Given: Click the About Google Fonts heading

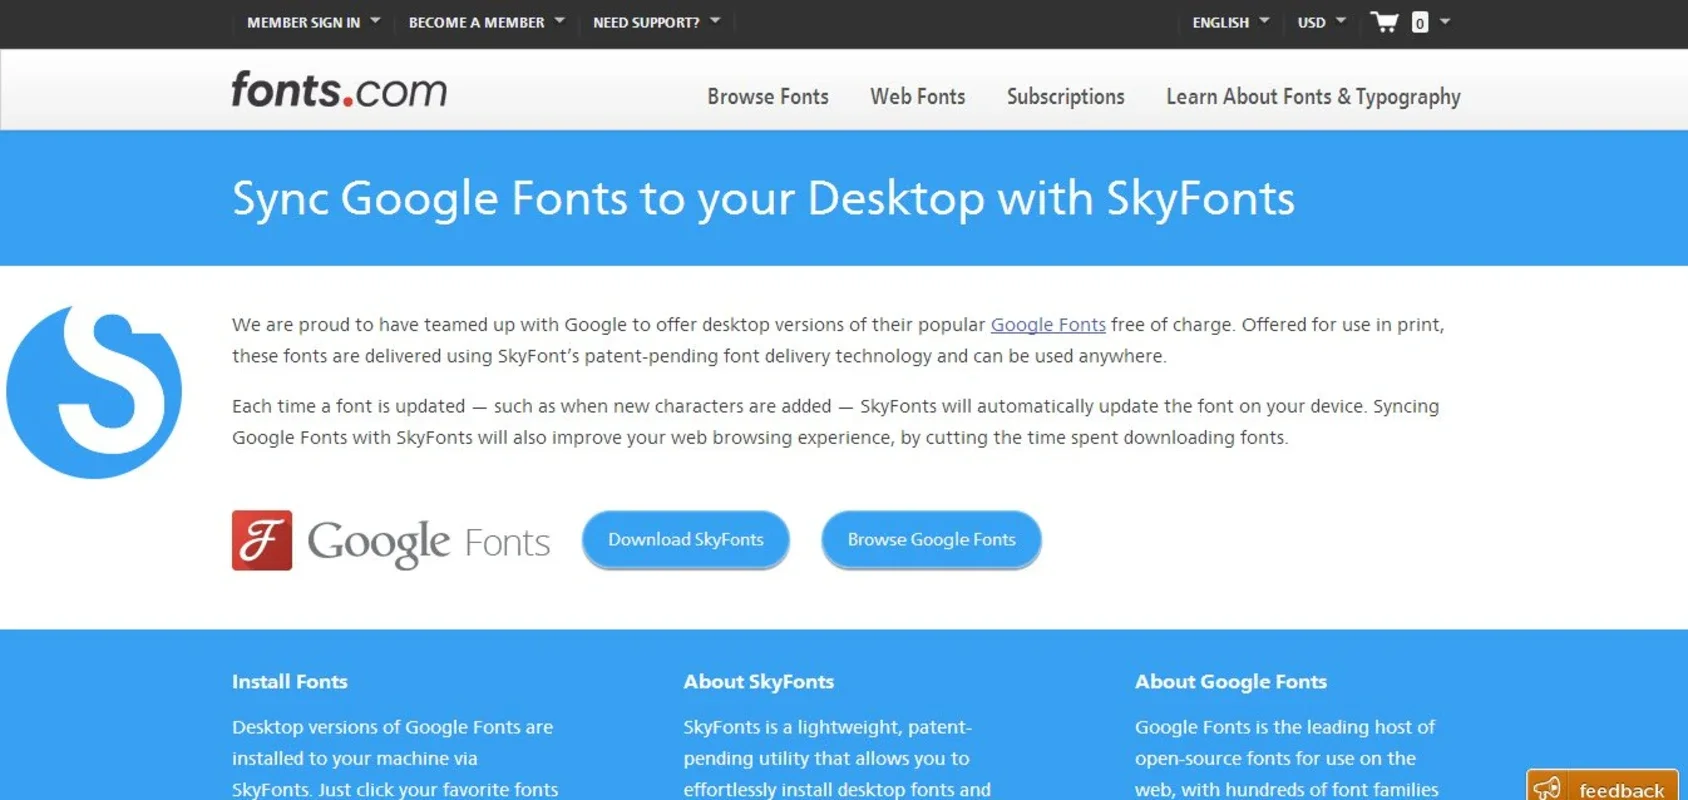Looking at the screenshot, I should (x=1230, y=682).
